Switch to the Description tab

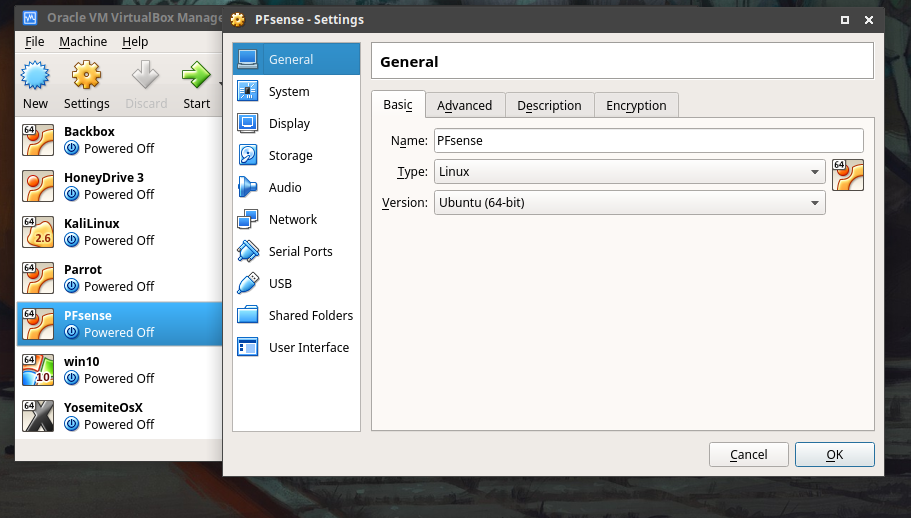tap(549, 105)
